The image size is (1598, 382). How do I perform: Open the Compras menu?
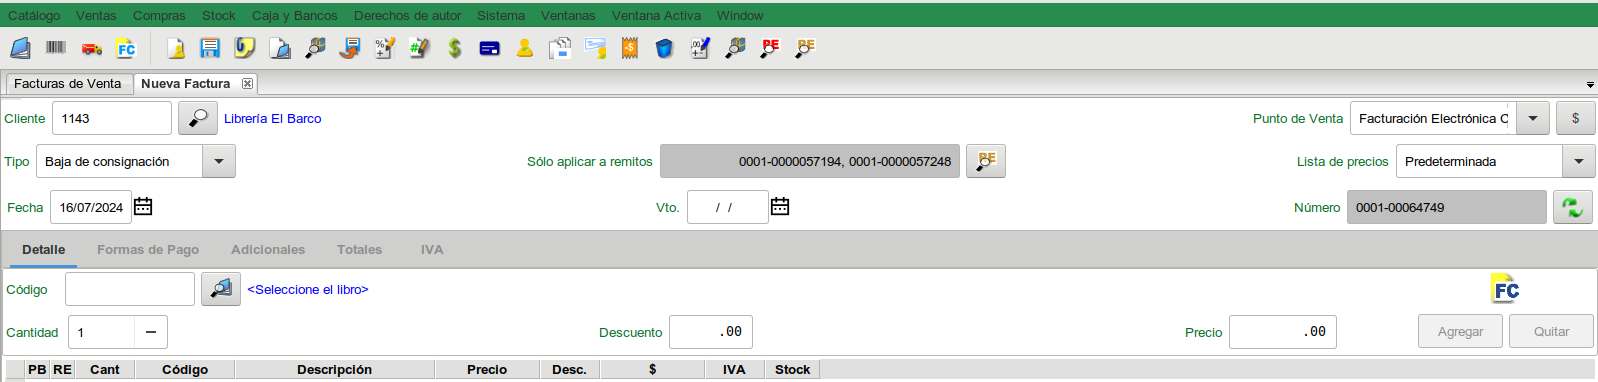point(159,15)
